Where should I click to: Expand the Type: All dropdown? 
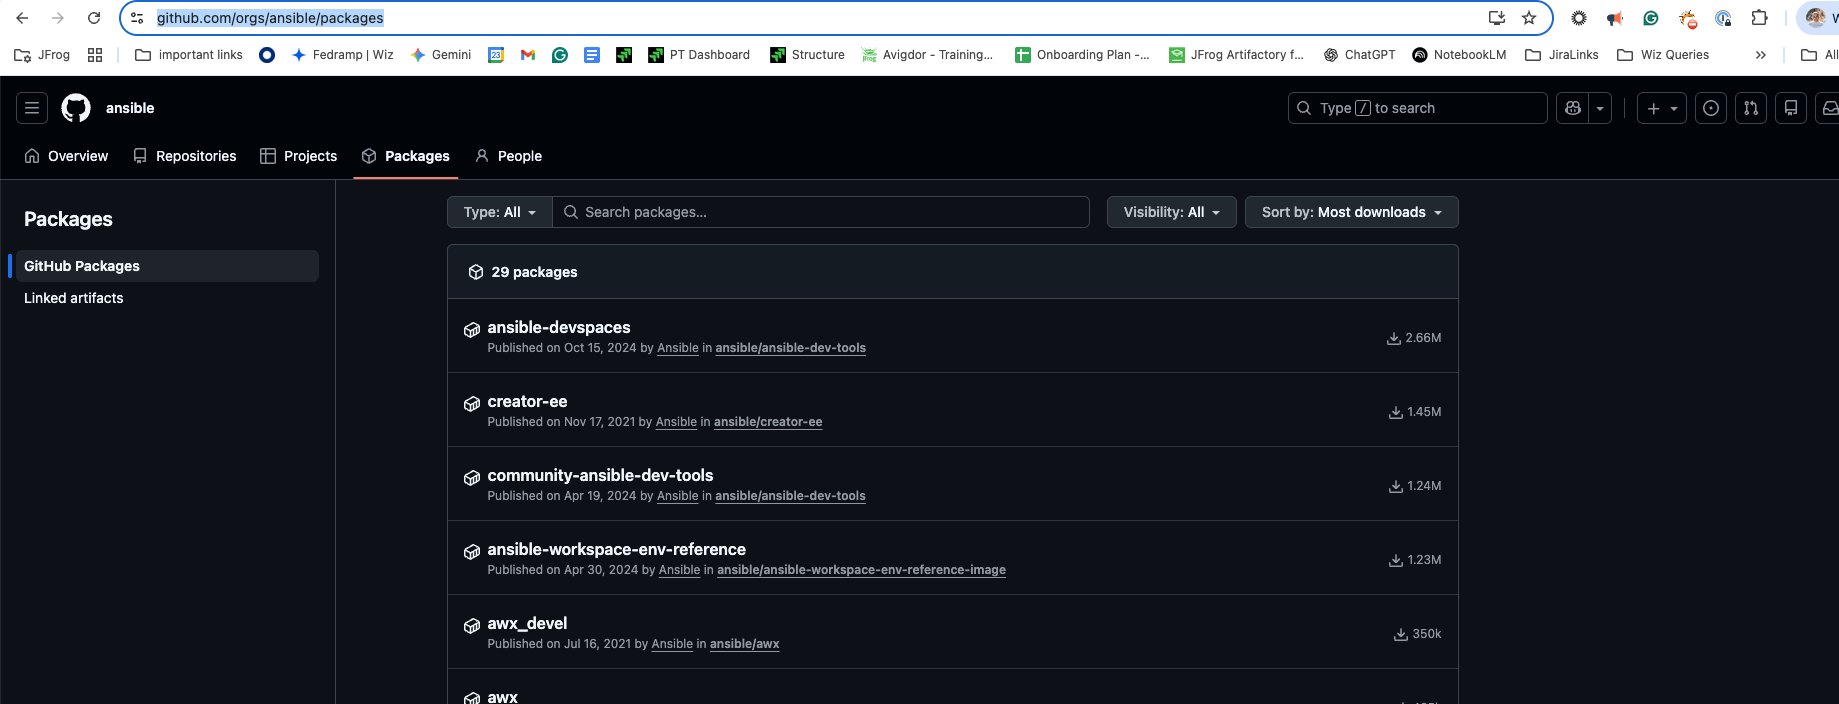[x=500, y=212]
